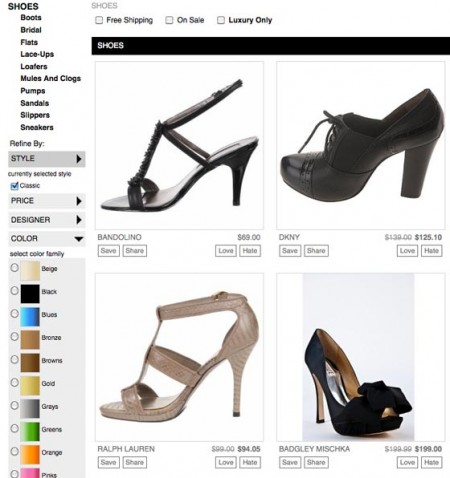Share the Ralph Lauren sandal

point(135,462)
